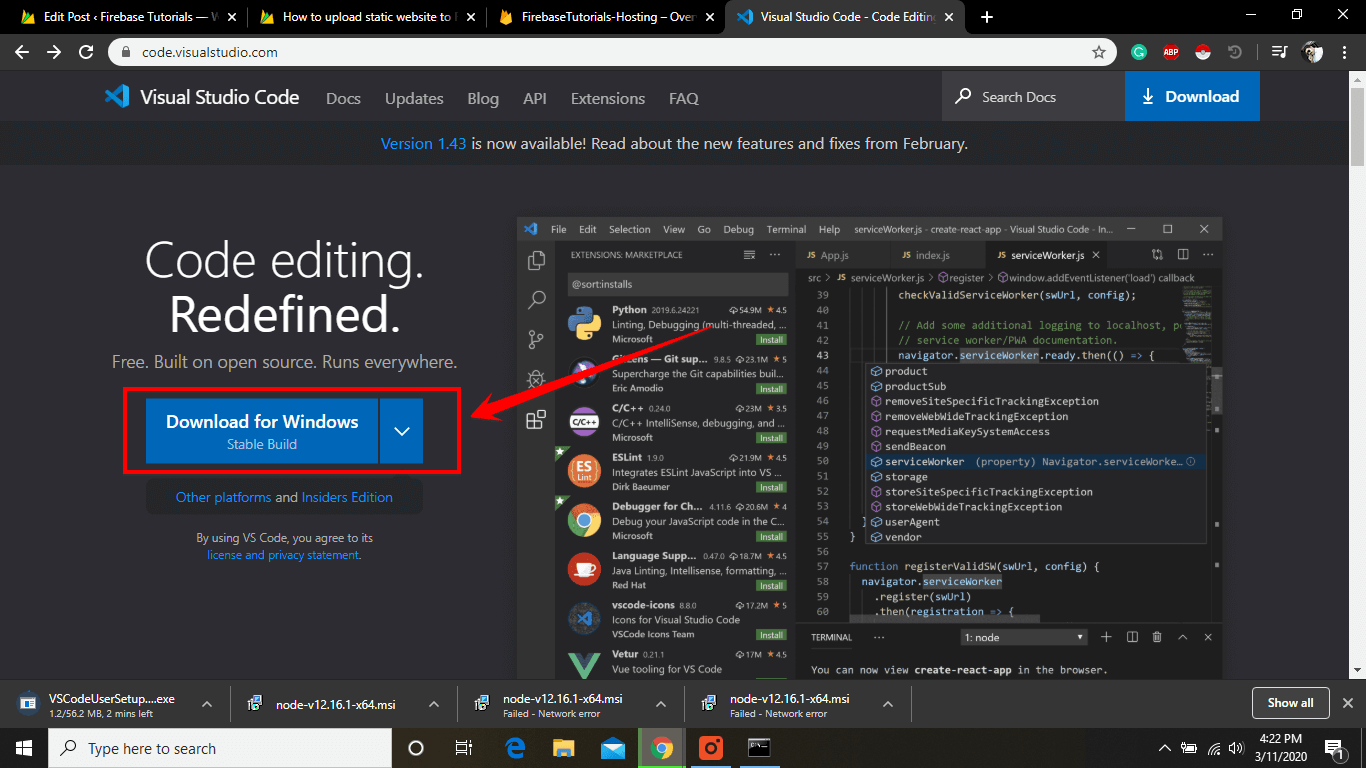Open the FAQ menu item
The width and height of the screenshot is (1366, 768).
pos(684,98)
